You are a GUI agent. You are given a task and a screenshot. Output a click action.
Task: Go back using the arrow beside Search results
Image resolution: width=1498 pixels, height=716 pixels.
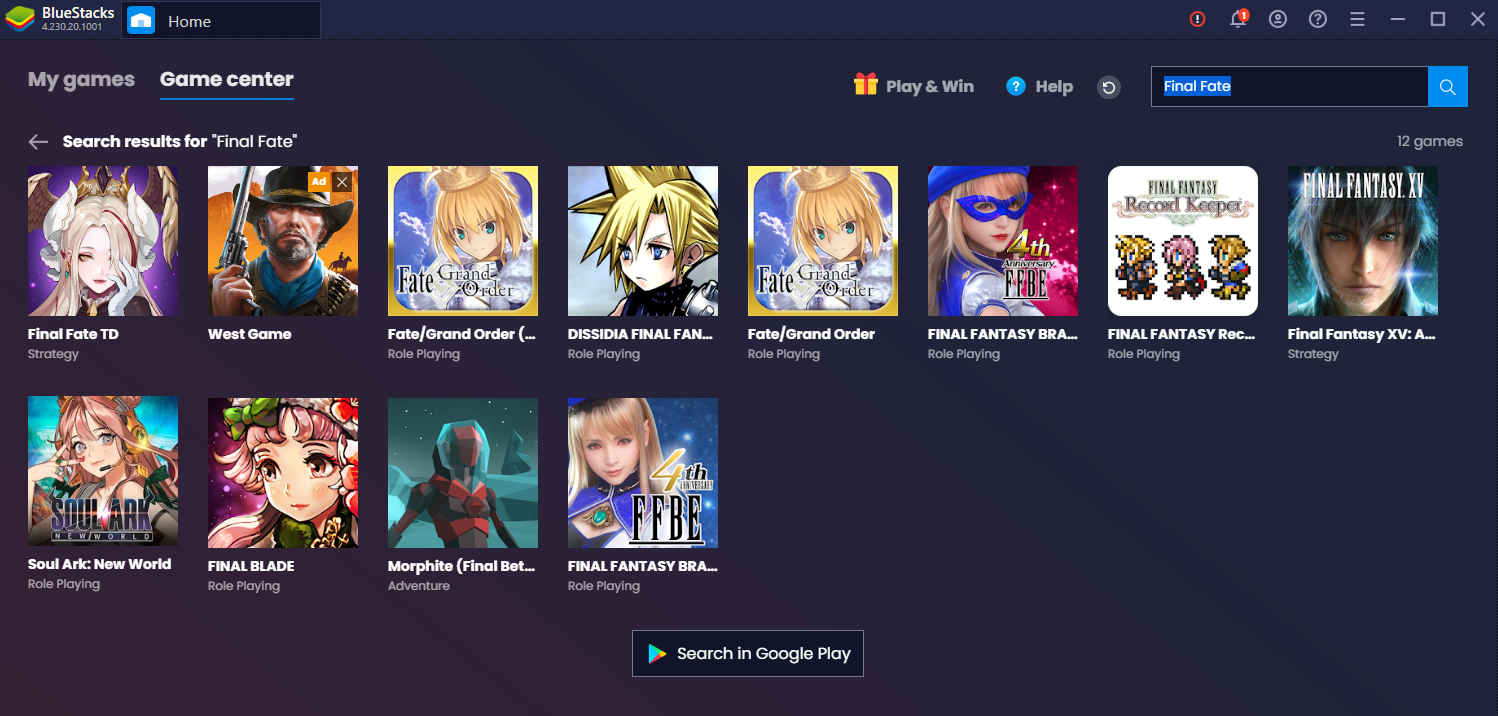click(38, 142)
